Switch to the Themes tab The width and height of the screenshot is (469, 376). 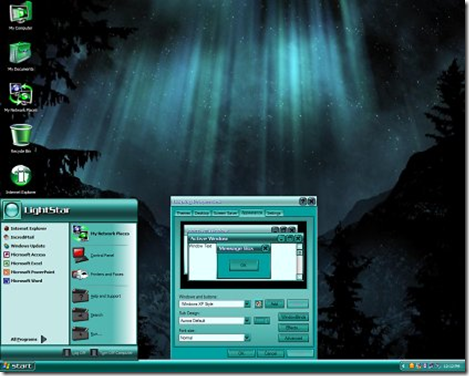[183, 213]
